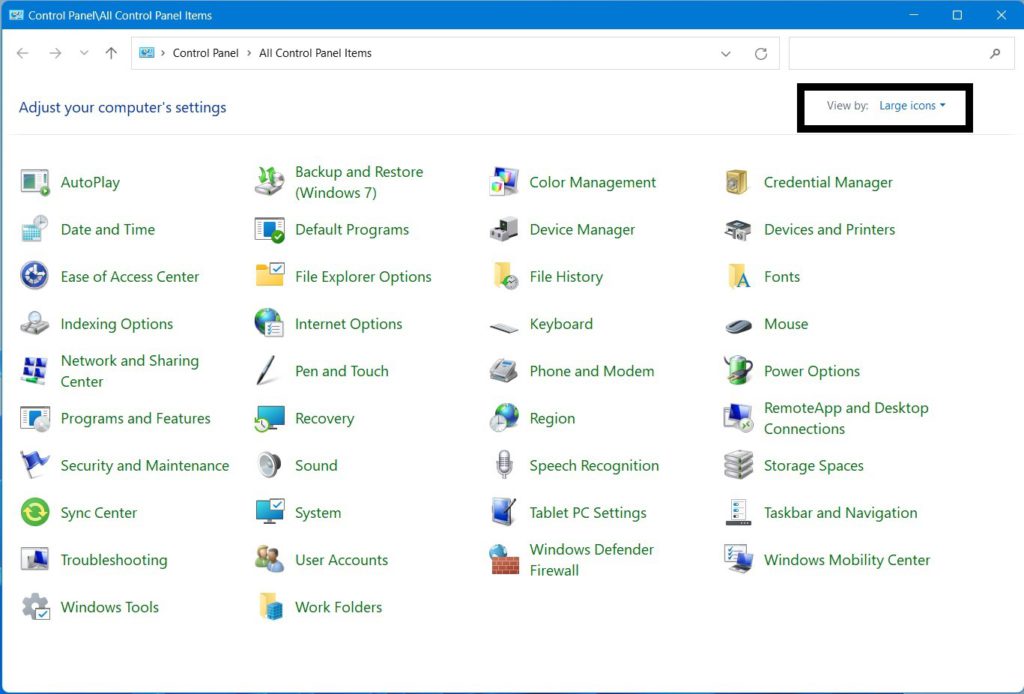Open the Device Manager icon
Image resolution: width=1024 pixels, height=694 pixels.
click(x=504, y=230)
